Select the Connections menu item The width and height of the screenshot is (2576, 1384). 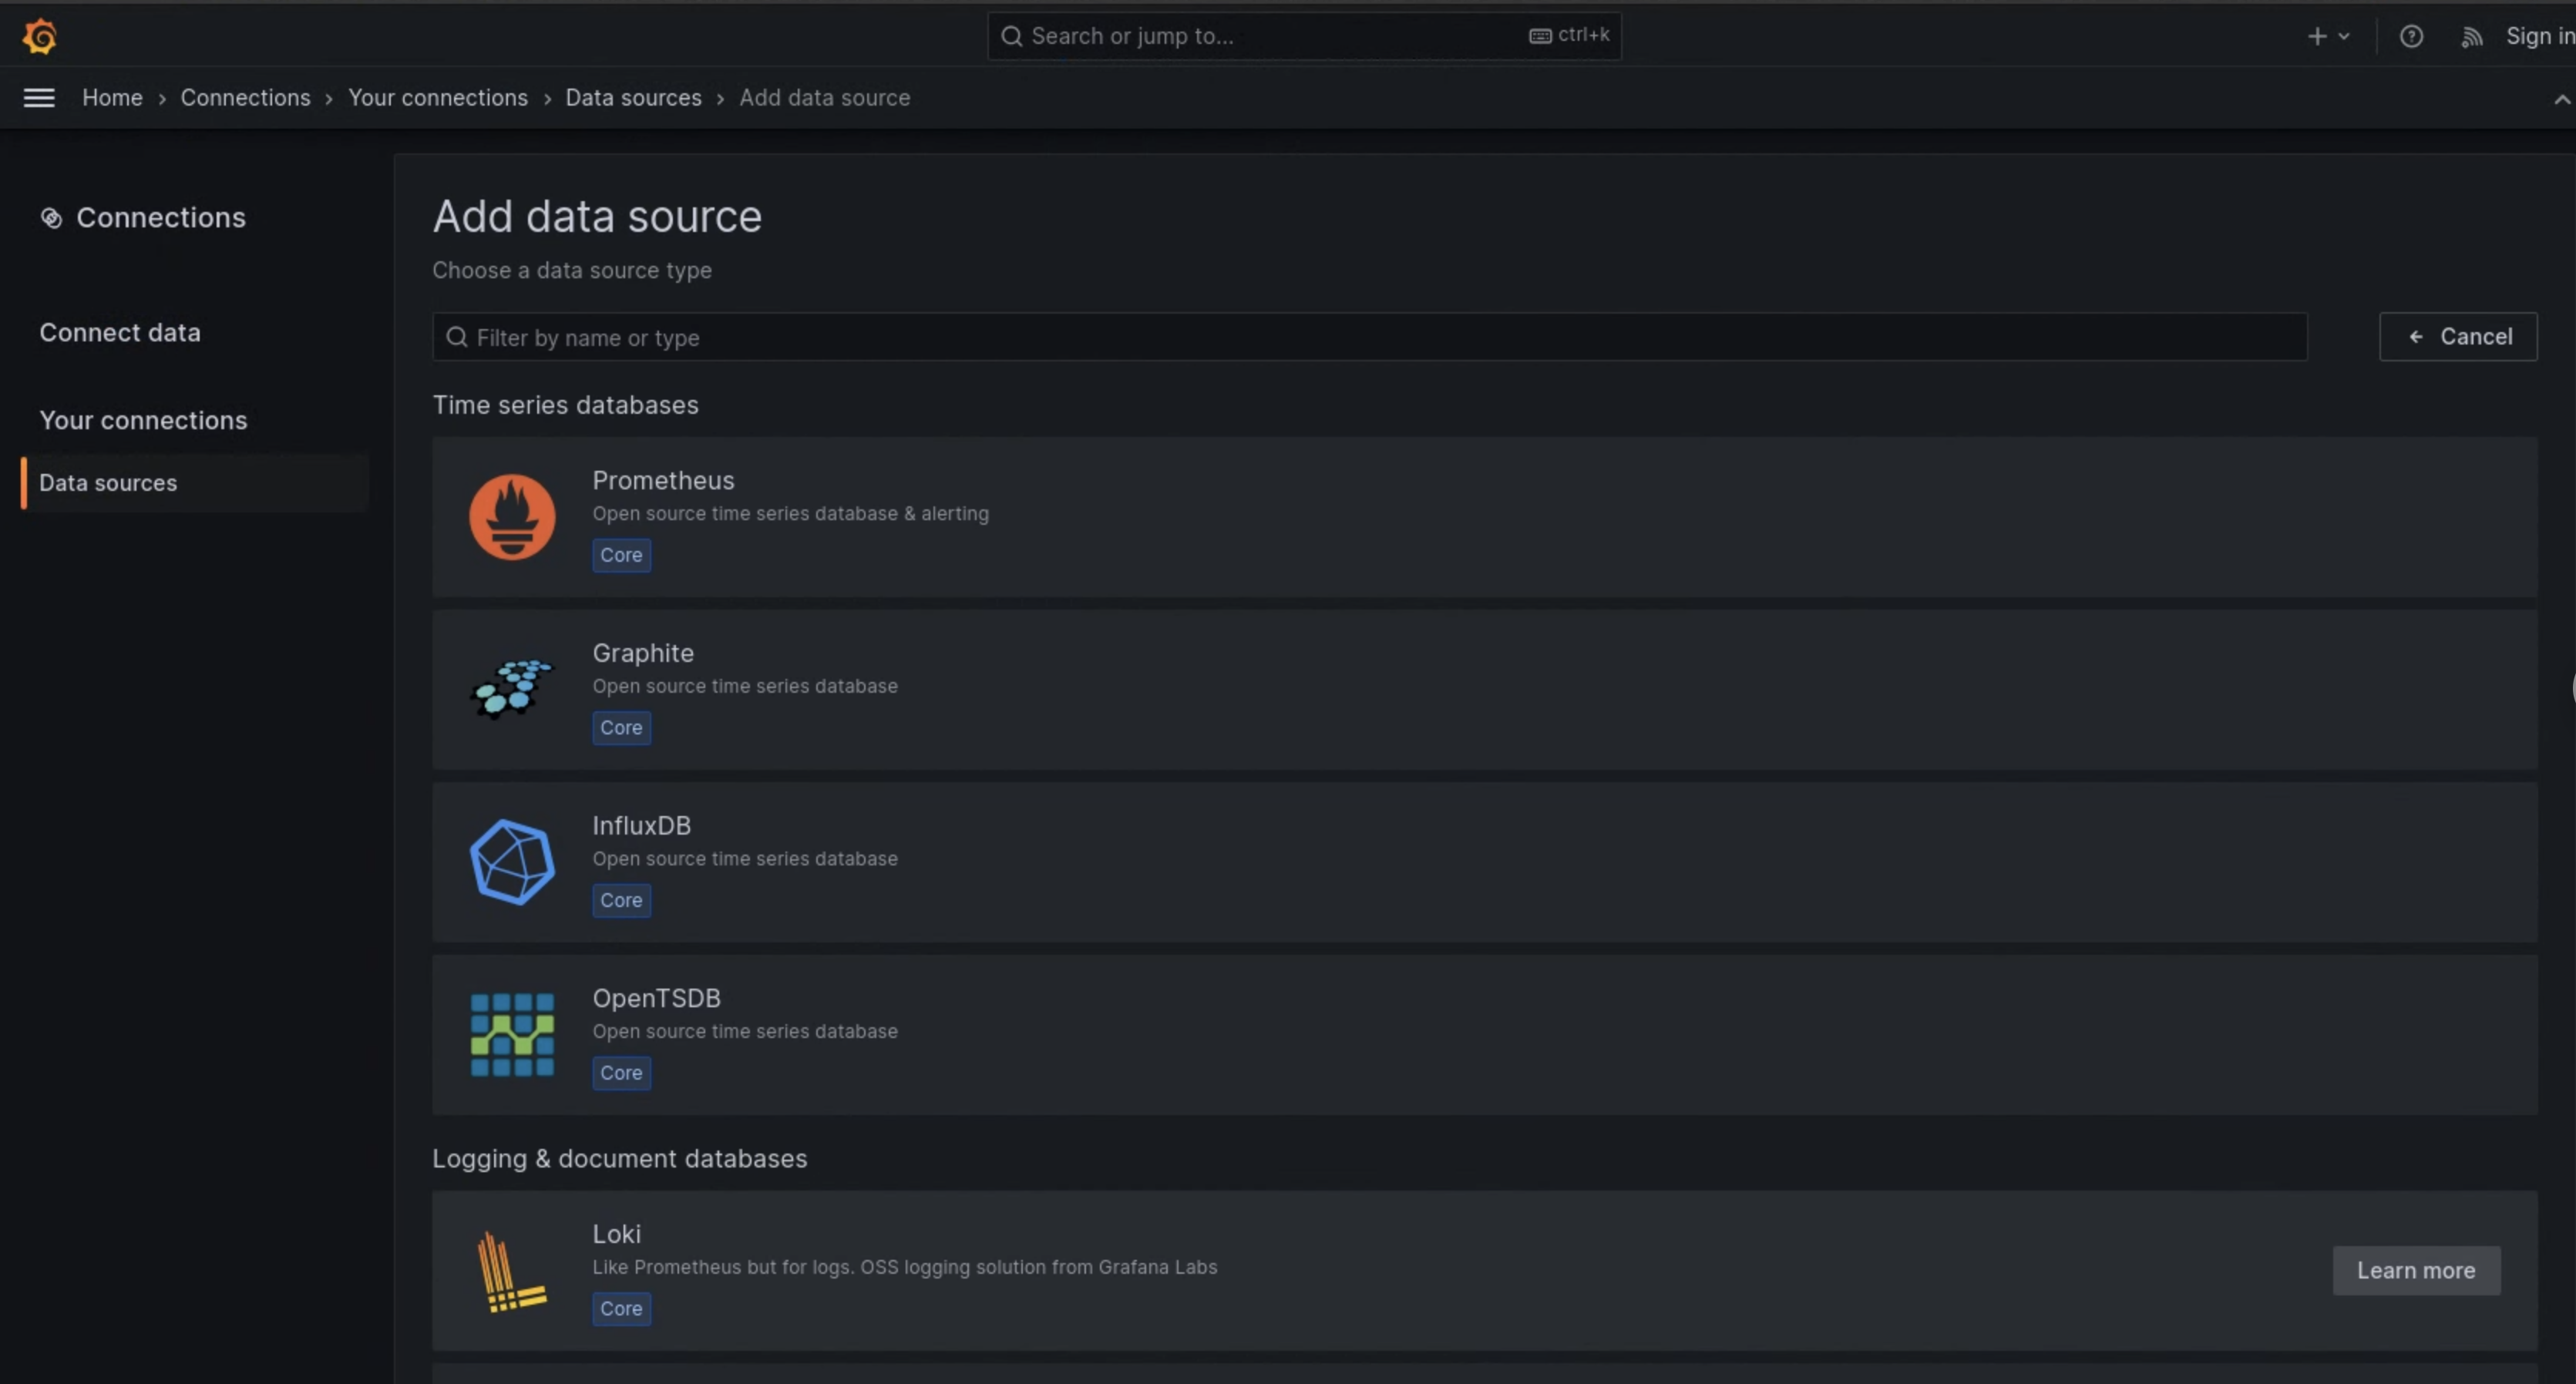[160, 217]
